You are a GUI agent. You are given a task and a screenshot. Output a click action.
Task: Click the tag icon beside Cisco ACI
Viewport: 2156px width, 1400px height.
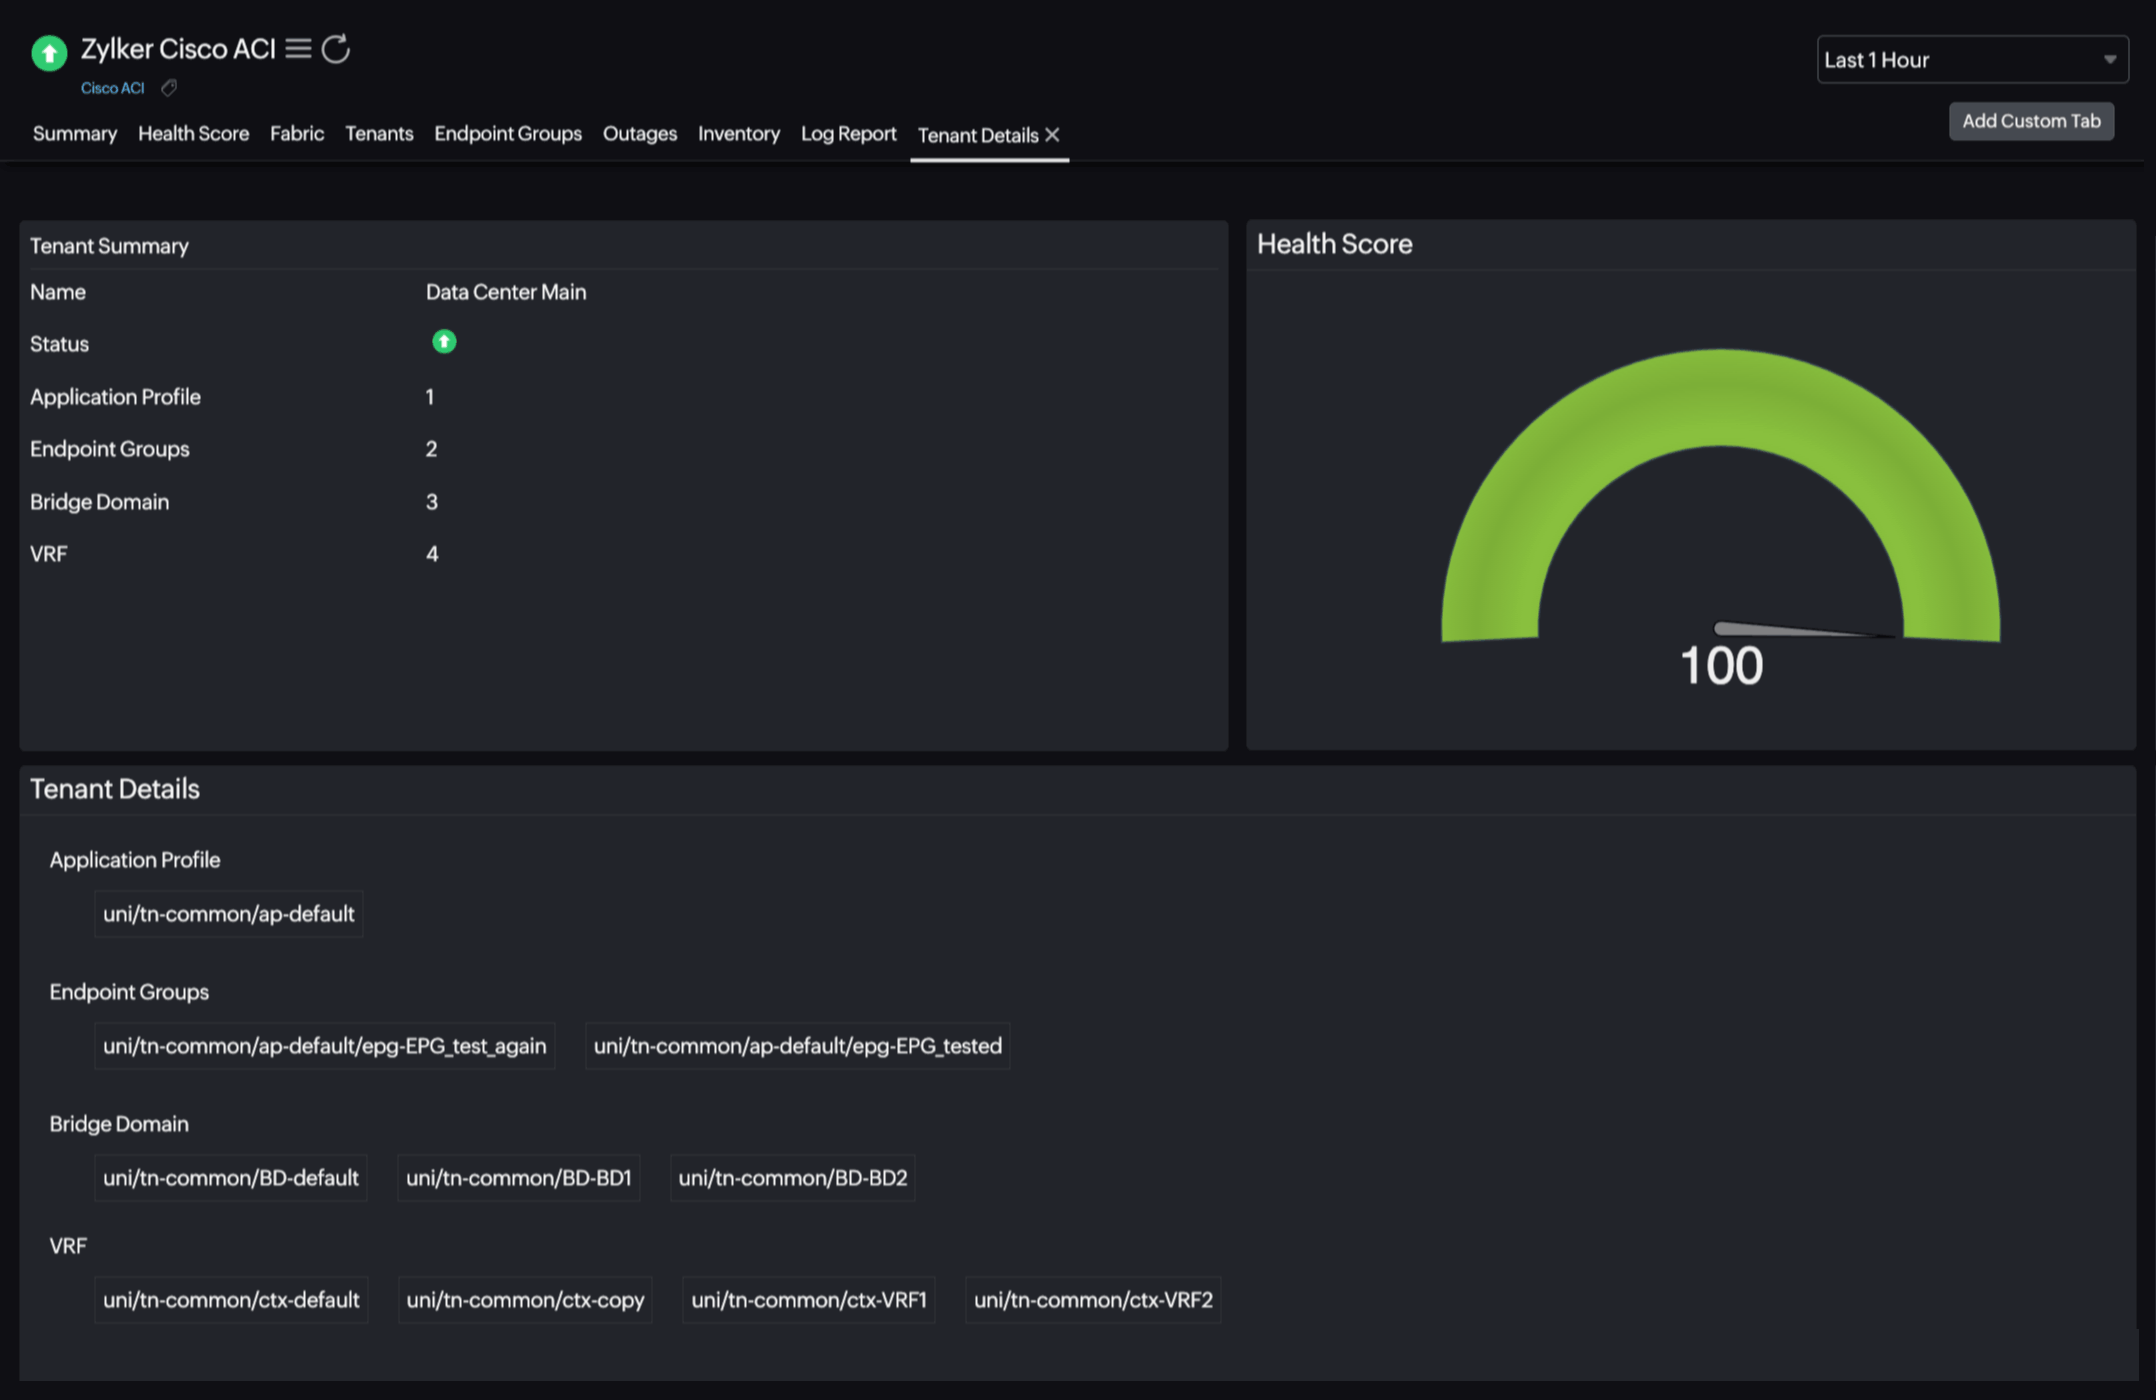tap(169, 88)
